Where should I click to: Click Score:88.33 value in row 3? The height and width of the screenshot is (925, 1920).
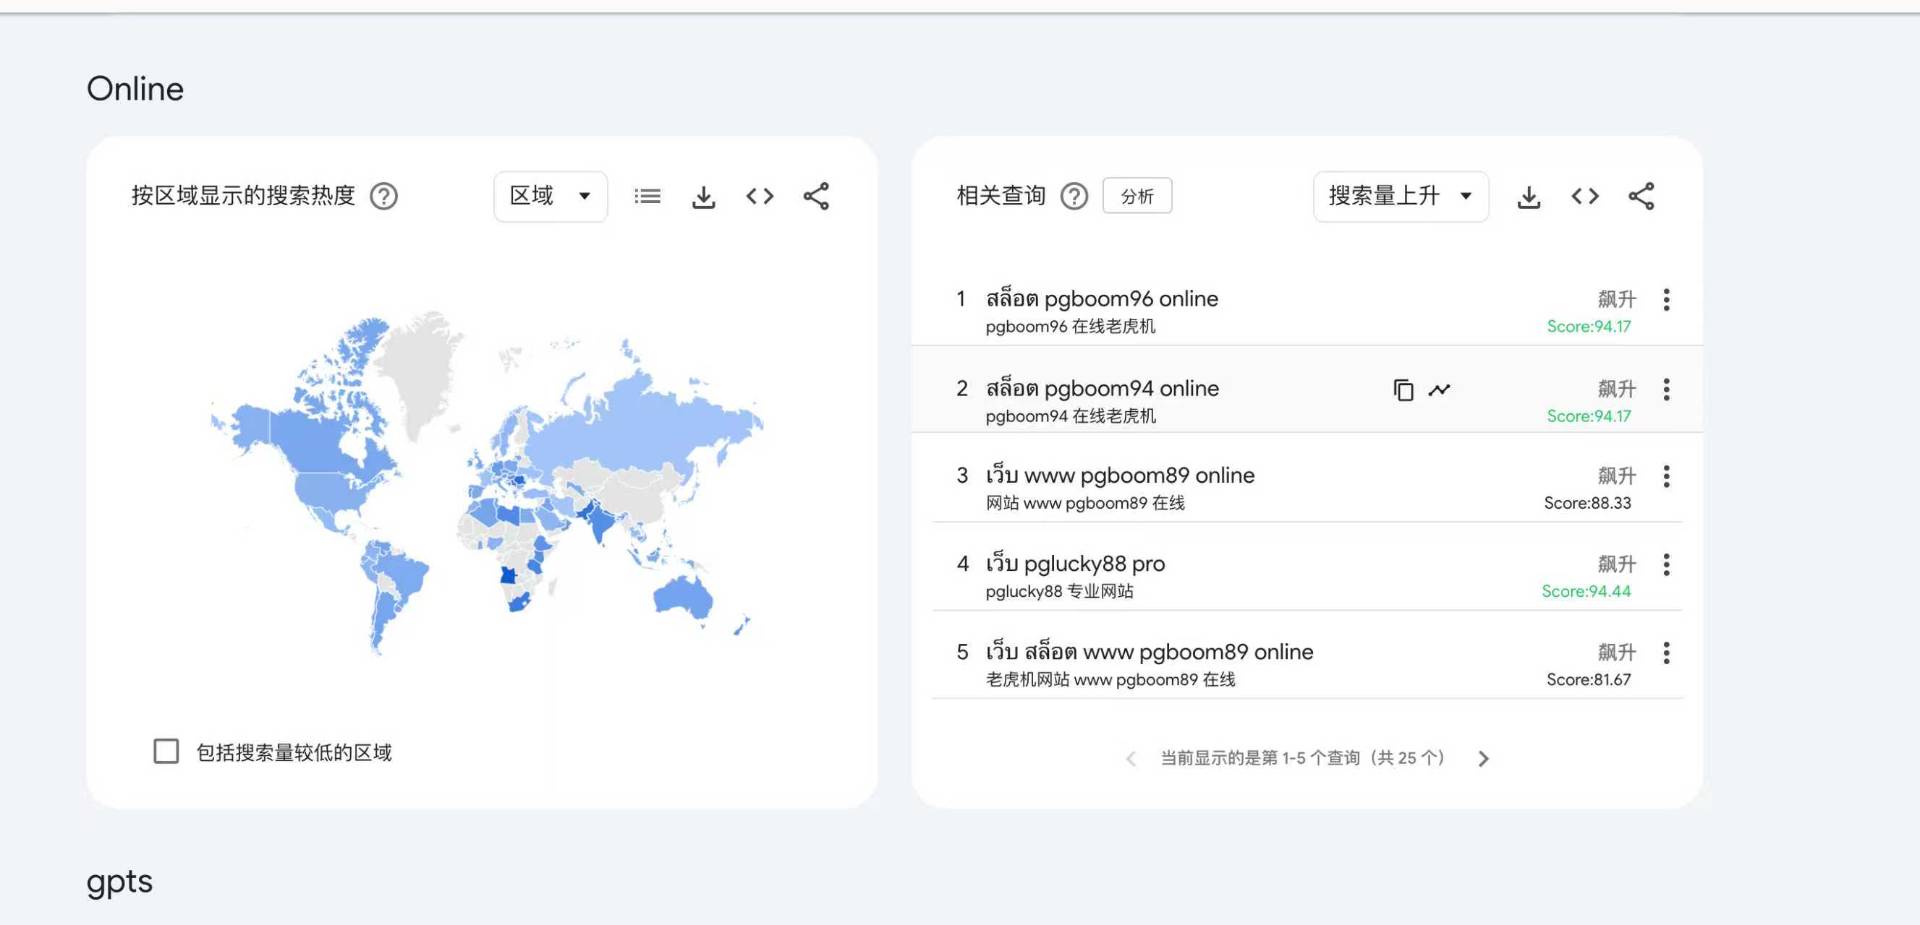coord(1587,503)
